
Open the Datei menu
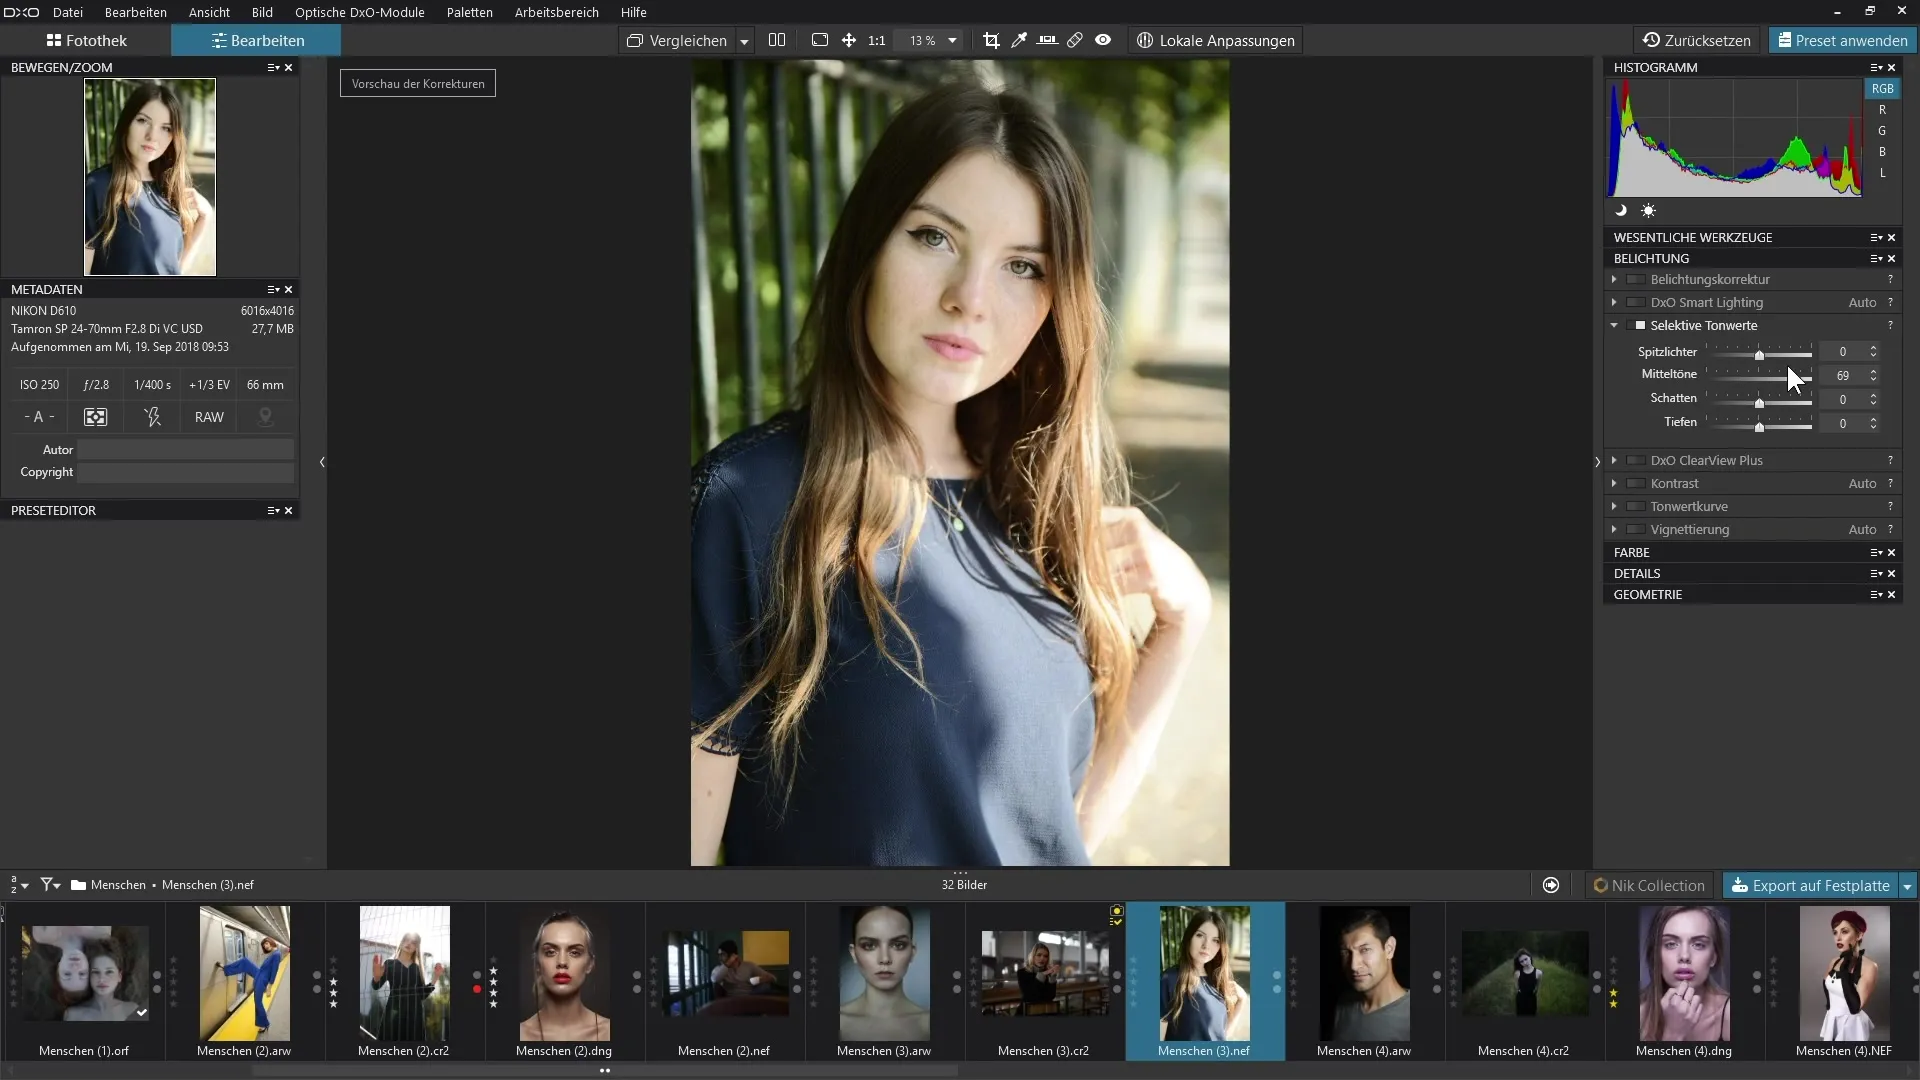click(68, 12)
